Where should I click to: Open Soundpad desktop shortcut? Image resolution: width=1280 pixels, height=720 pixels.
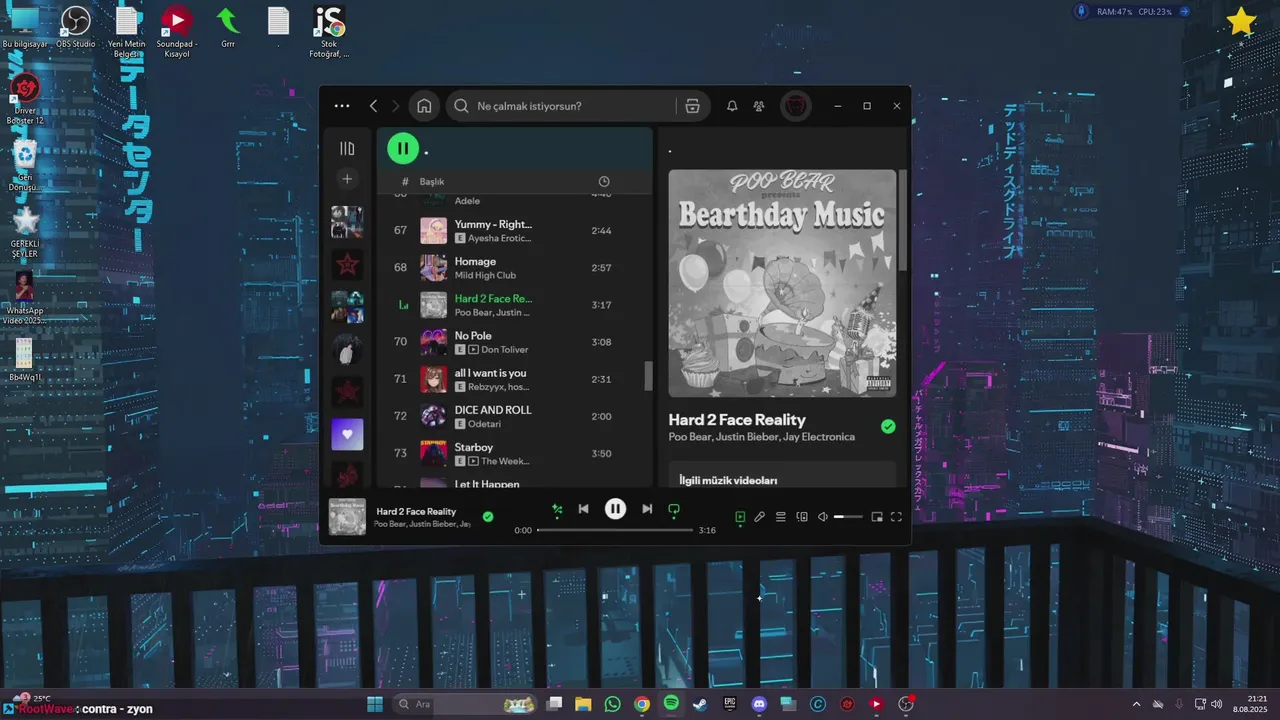(x=177, y=31)
